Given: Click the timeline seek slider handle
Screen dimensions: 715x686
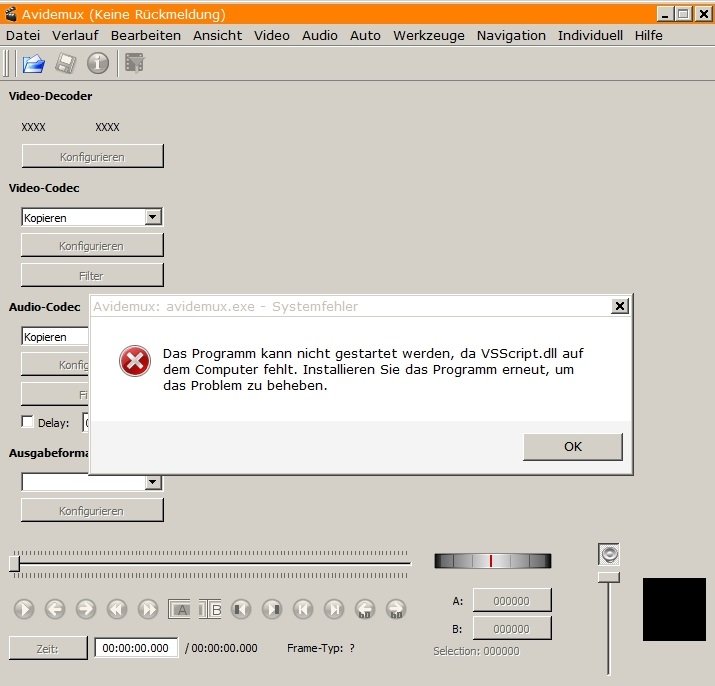Looking at the screenshot, I should 15,563.
